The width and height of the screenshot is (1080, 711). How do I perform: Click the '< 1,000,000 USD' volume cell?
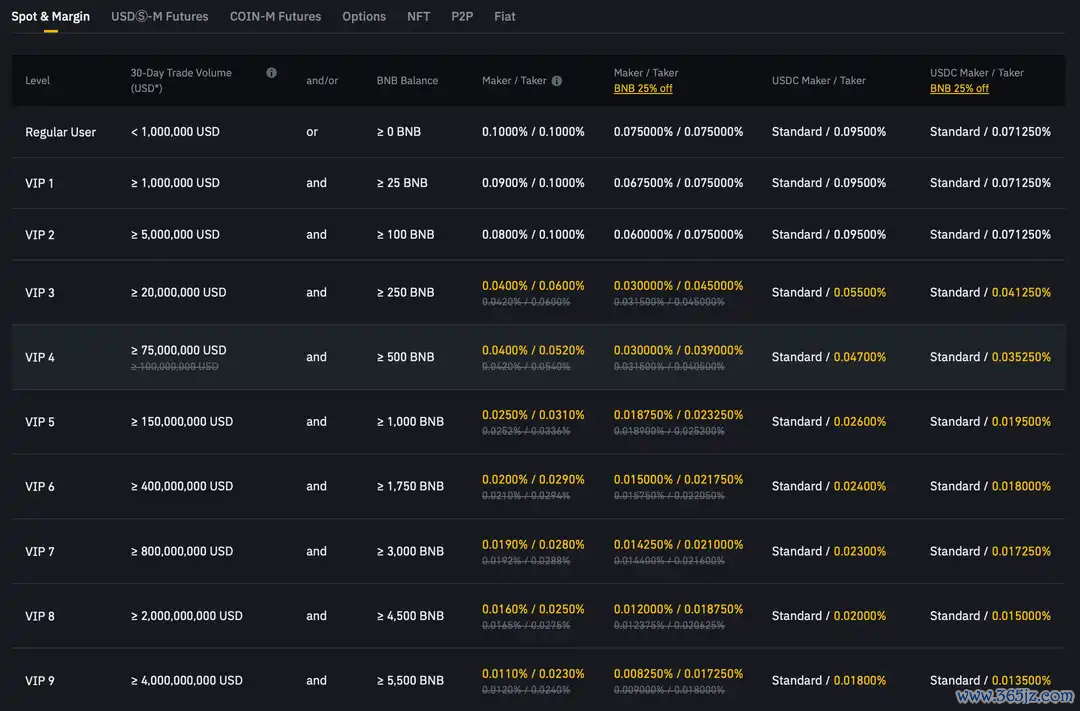point(175,132)
